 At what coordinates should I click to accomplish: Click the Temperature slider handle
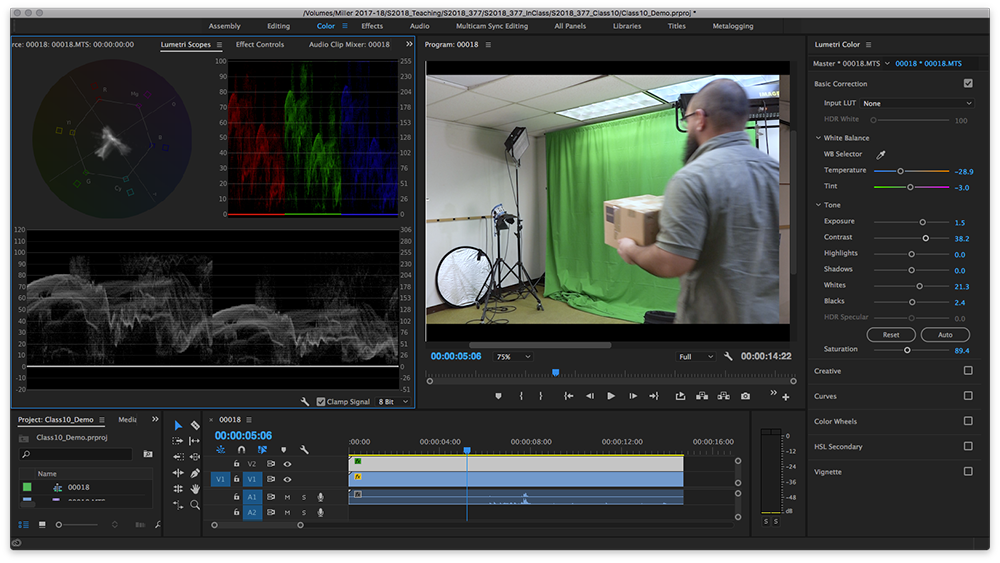click(x=901, y=171)
